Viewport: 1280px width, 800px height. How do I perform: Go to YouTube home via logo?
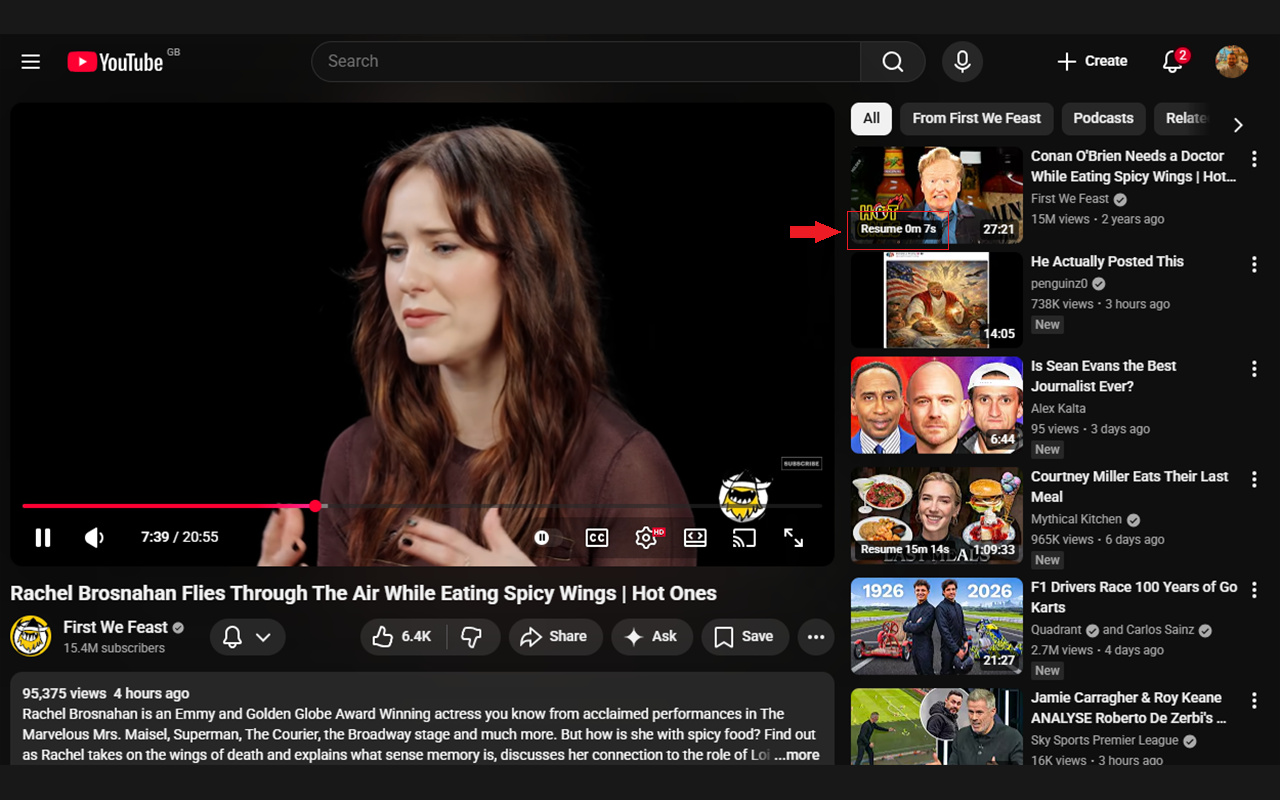[115, 62]
